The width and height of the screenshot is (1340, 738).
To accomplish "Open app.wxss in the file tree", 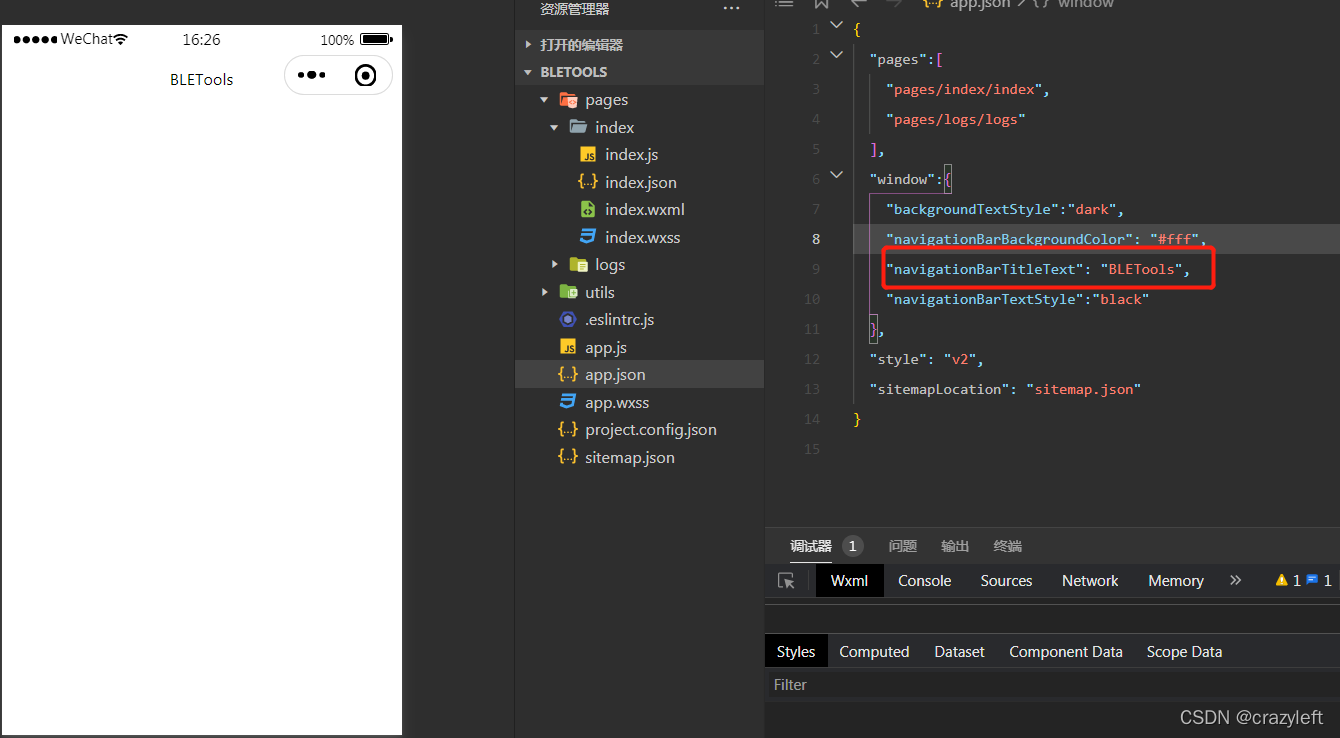I will [617, 403].
